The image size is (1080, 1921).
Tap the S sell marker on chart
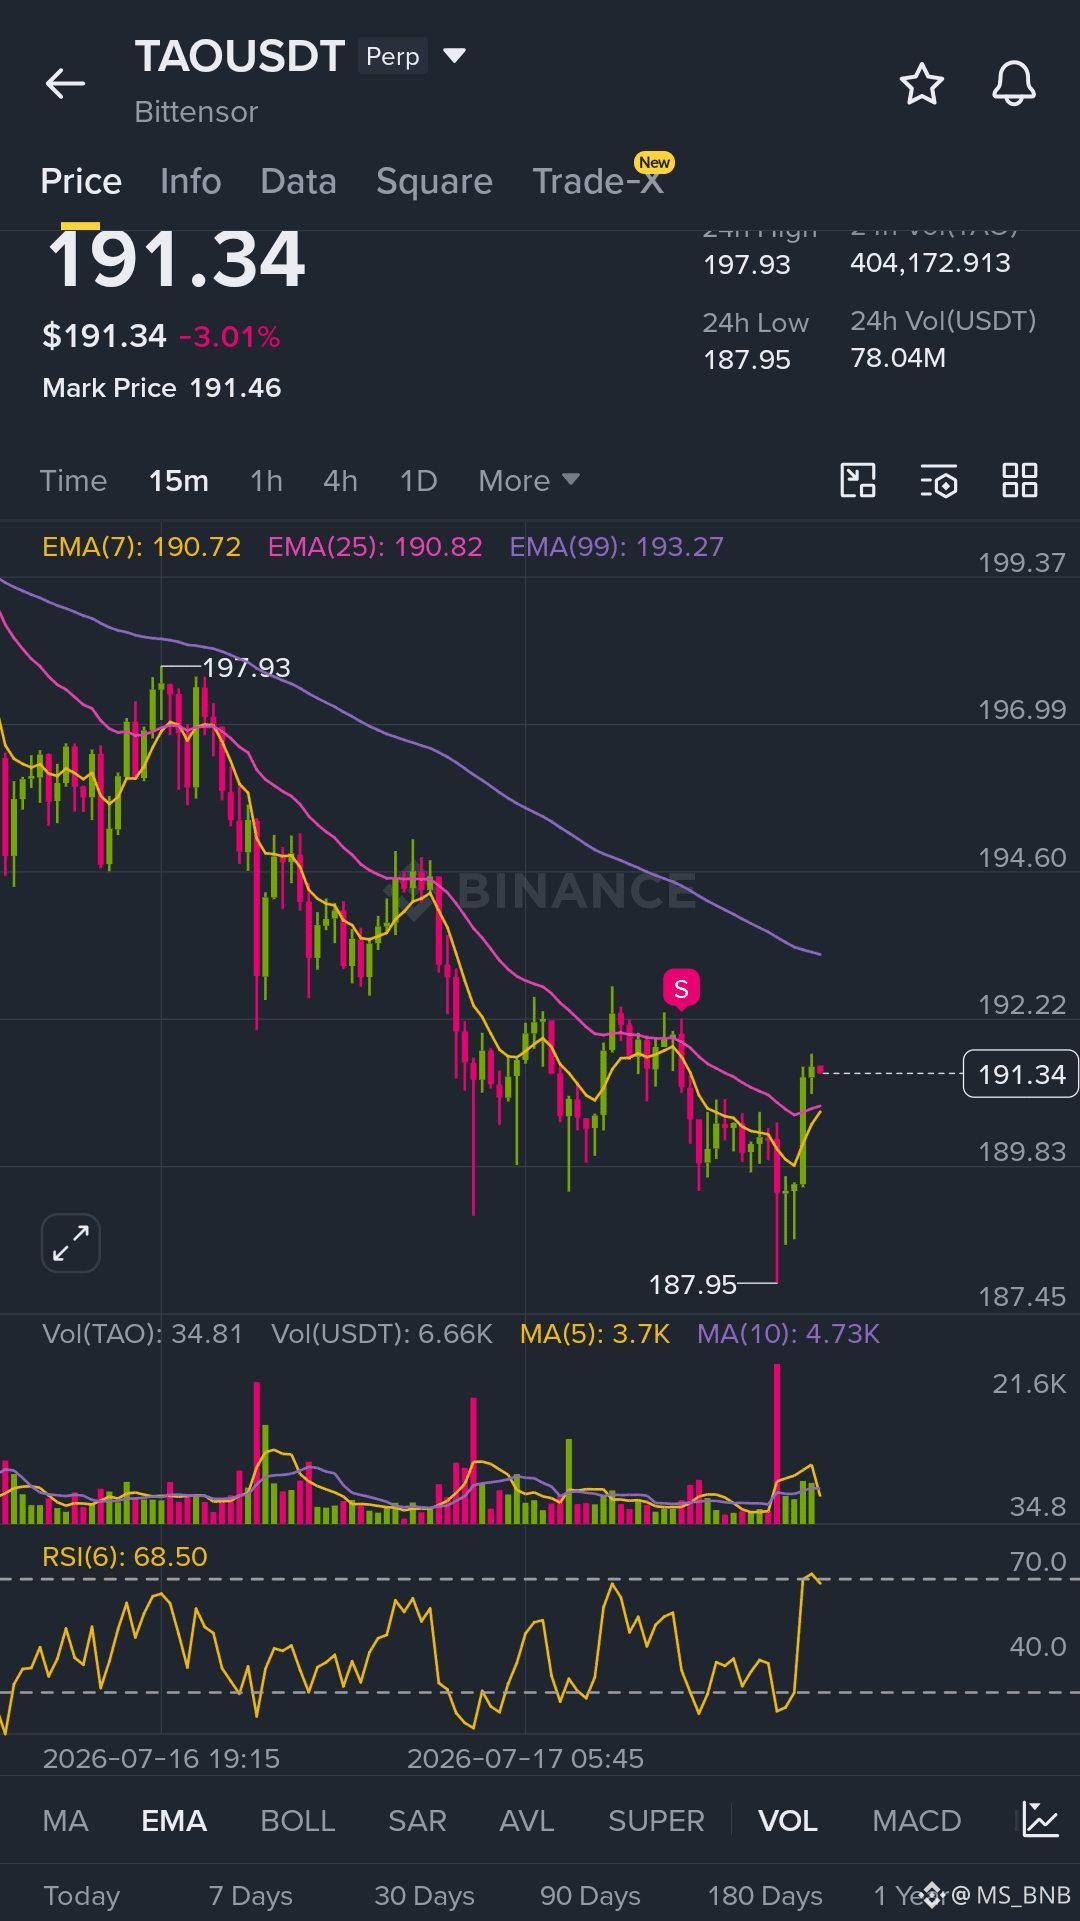coord(681,989)
